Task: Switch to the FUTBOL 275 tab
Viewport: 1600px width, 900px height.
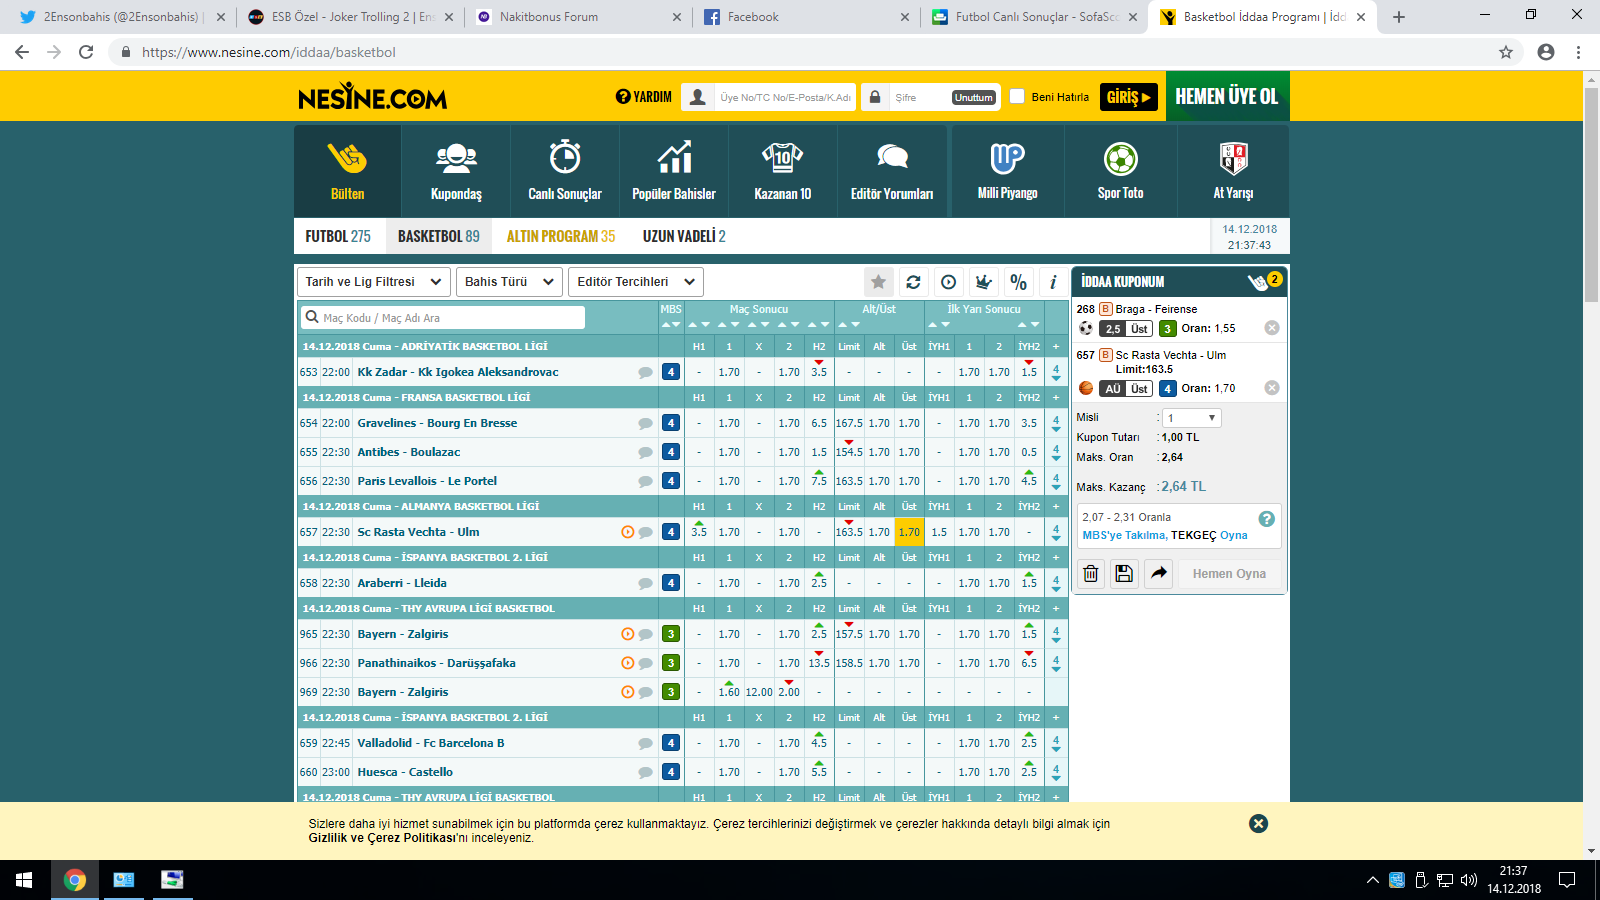Action: click(338, 236)
